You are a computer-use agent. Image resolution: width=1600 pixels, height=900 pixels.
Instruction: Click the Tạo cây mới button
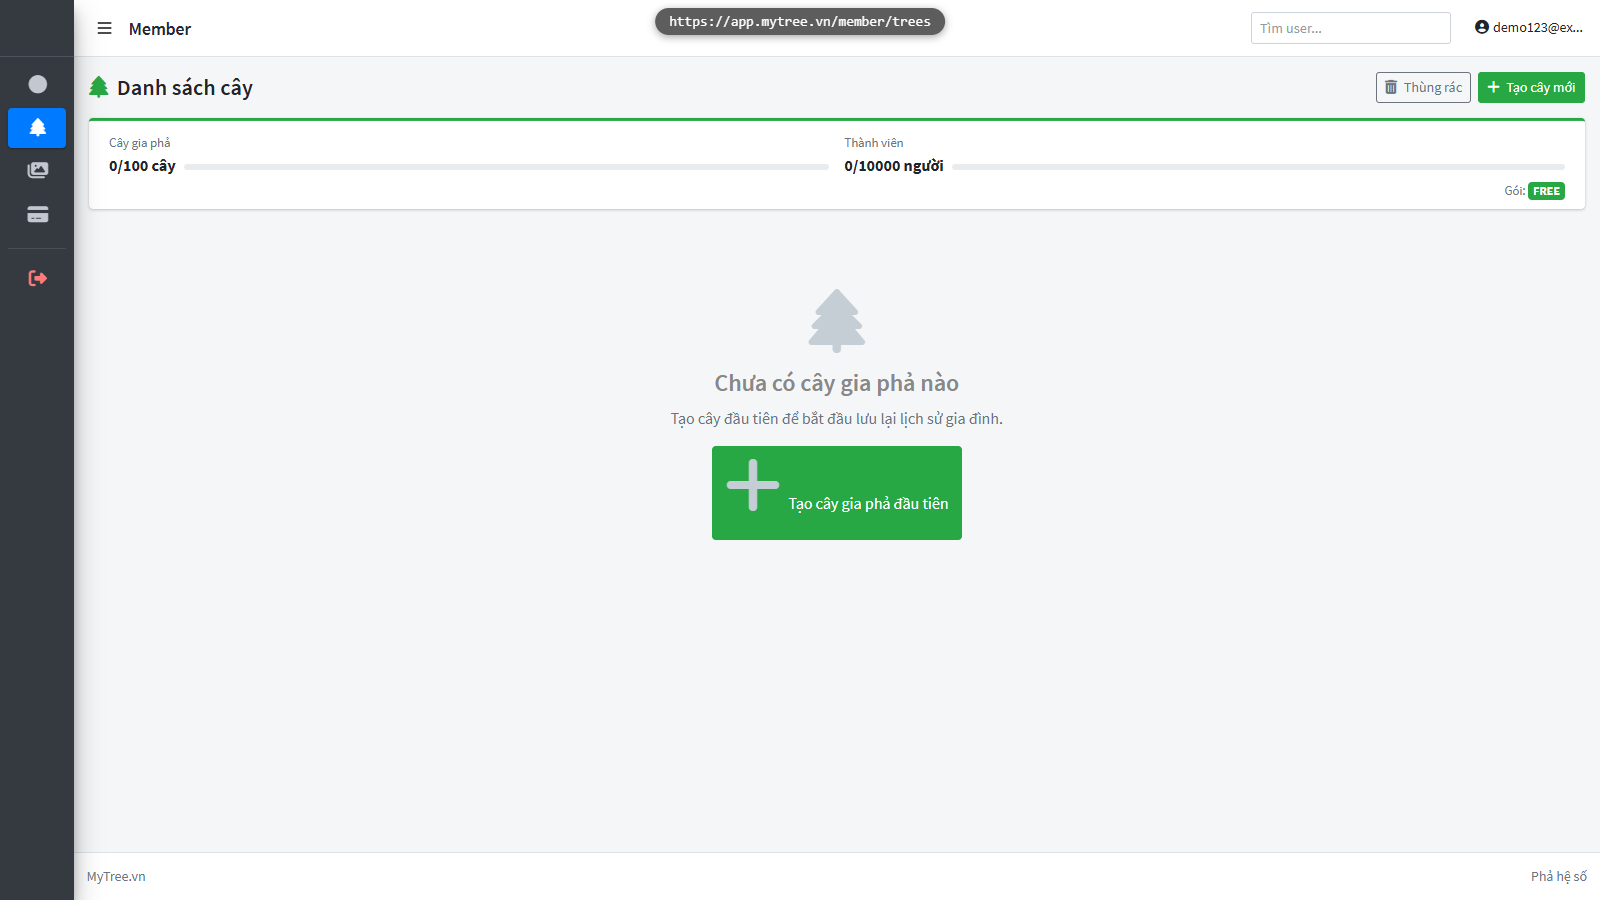pos(1531,87)
